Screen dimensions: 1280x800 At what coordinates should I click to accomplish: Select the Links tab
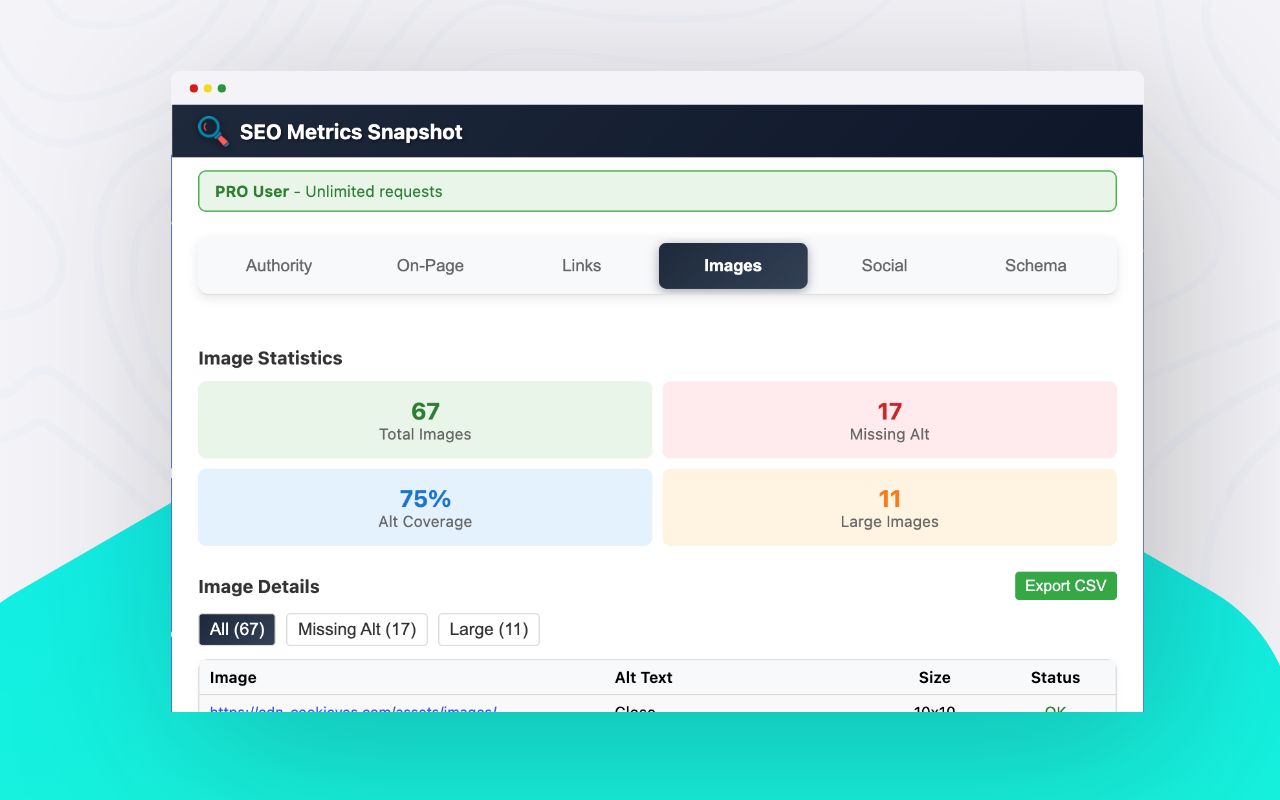coord(581,265)
